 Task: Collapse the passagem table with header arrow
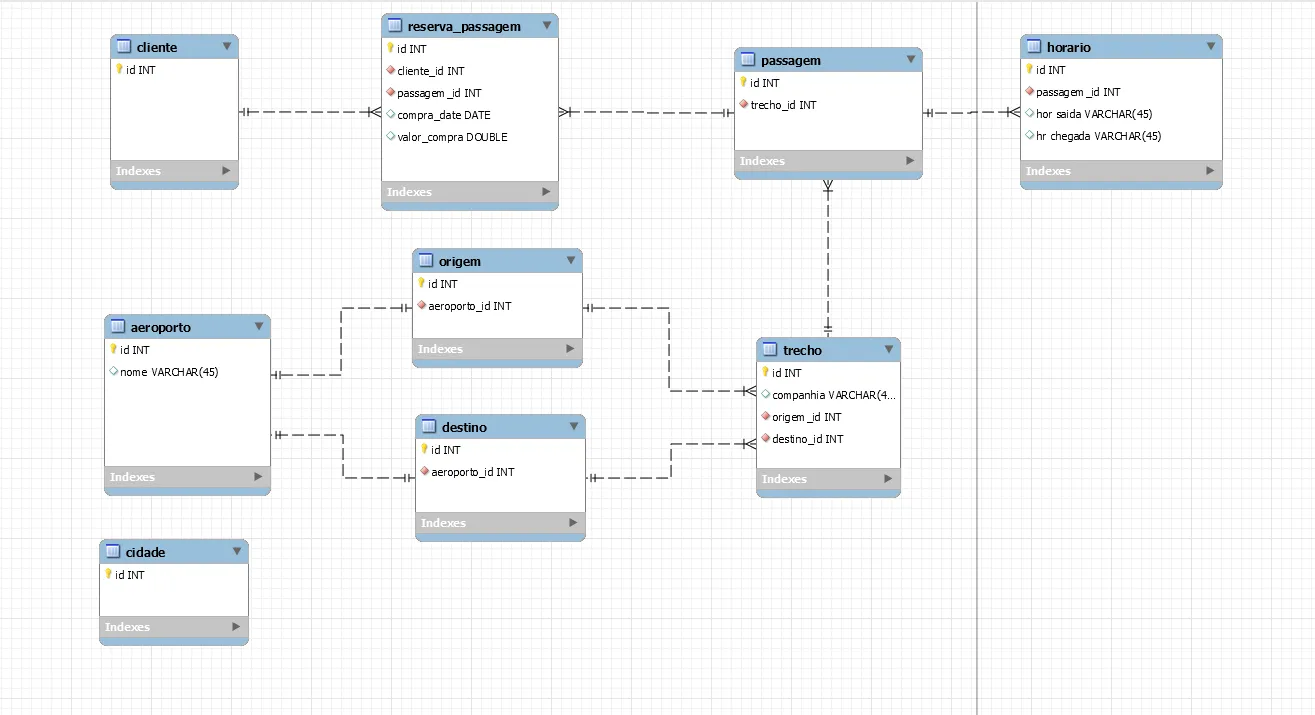910,60
